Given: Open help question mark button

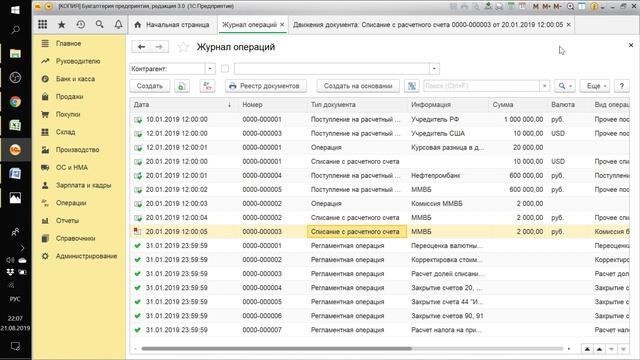Looking at the screenshot, I should point(621,86).
